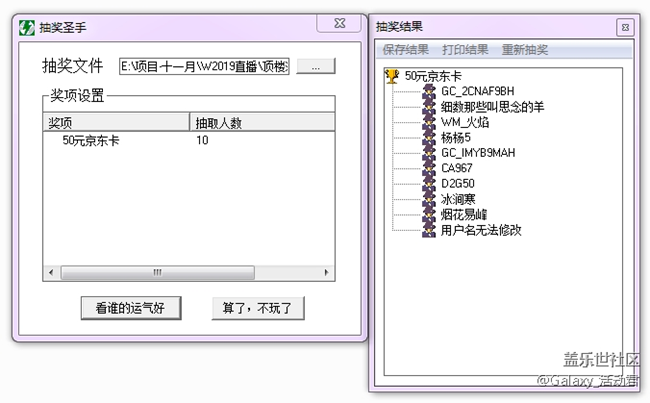Select winner CA967 in results
Screen dimensions: 650x403
tap(456, 168)
